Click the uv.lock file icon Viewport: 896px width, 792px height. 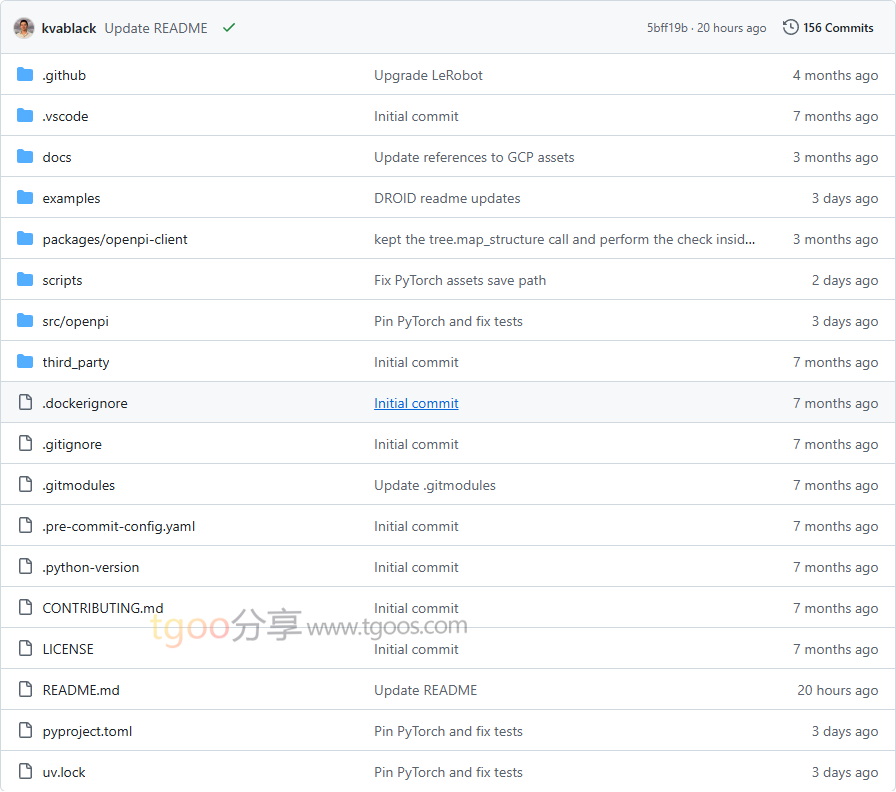pyautogui.click(x=25, y=771)
